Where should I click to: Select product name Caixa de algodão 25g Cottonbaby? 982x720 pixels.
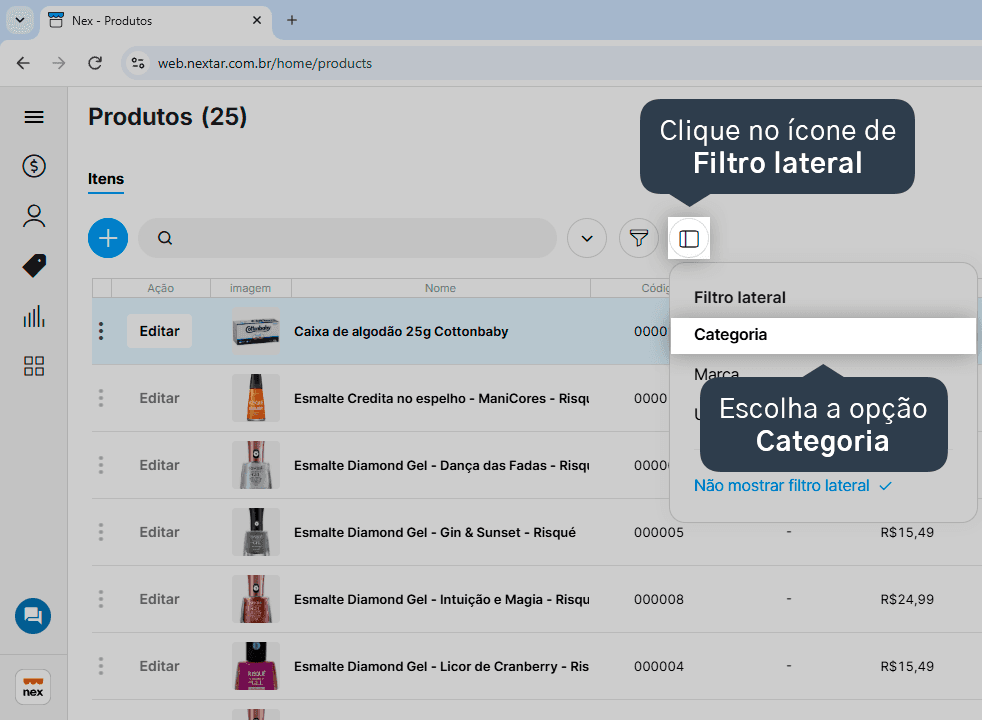pos(401,331)
